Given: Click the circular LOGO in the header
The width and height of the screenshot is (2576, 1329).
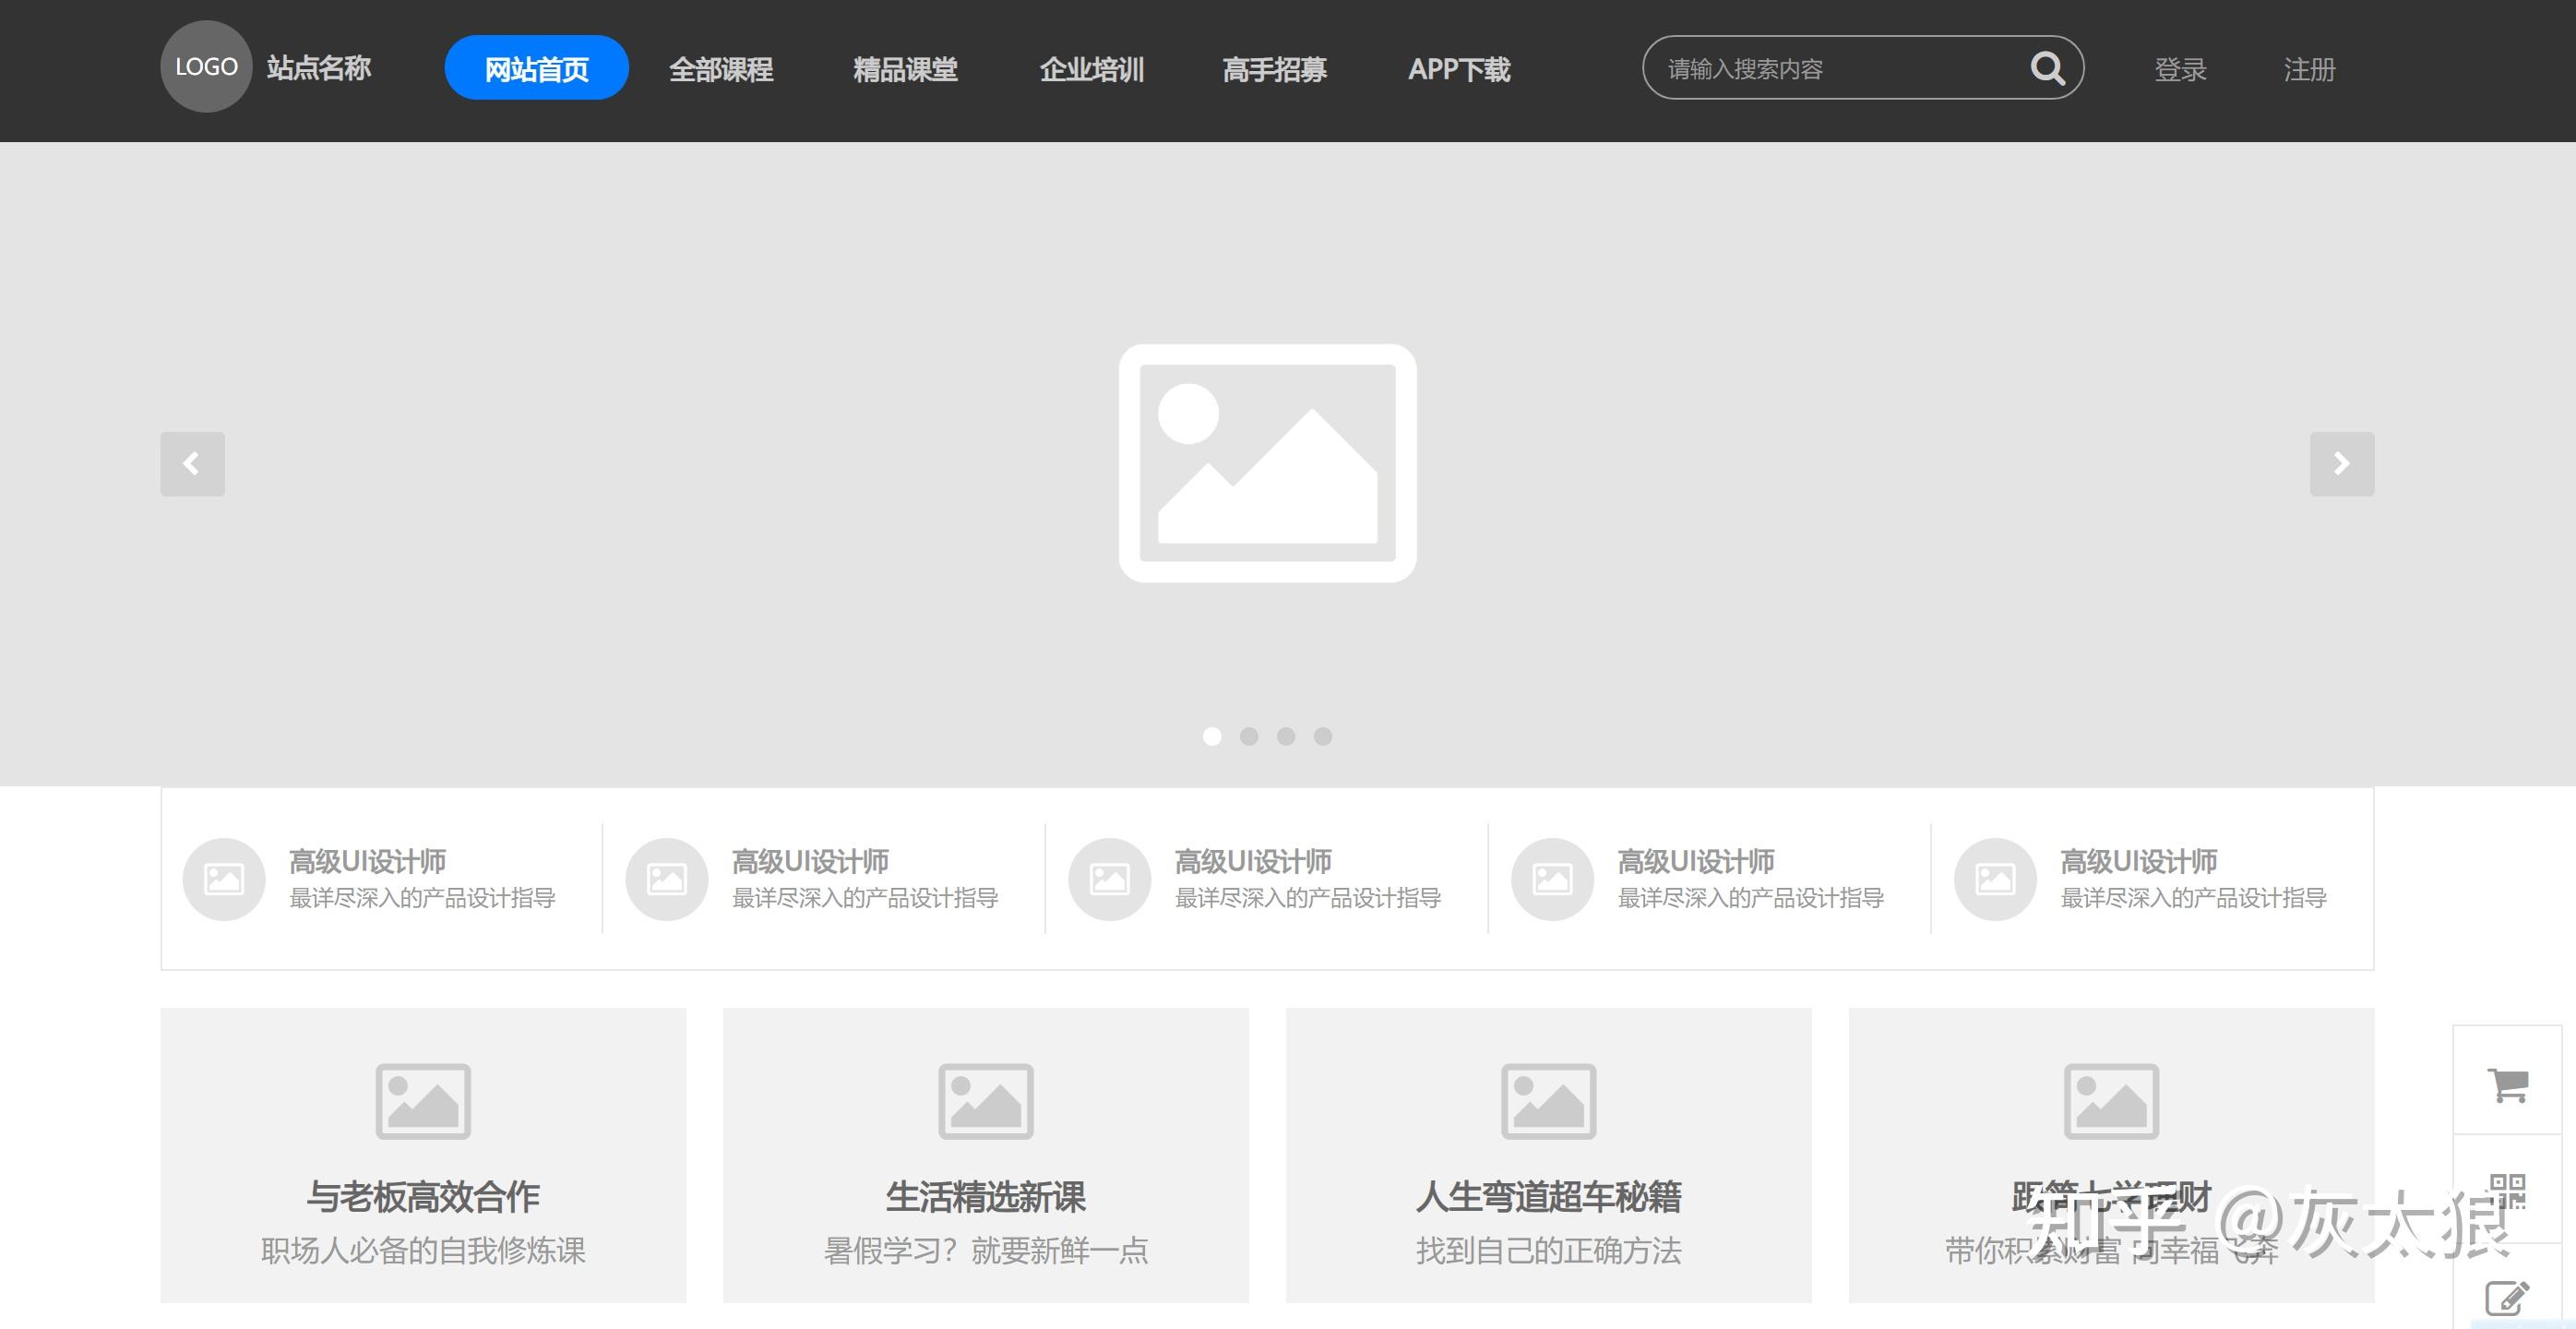Looking at the screenshot, I should [206, 66].
